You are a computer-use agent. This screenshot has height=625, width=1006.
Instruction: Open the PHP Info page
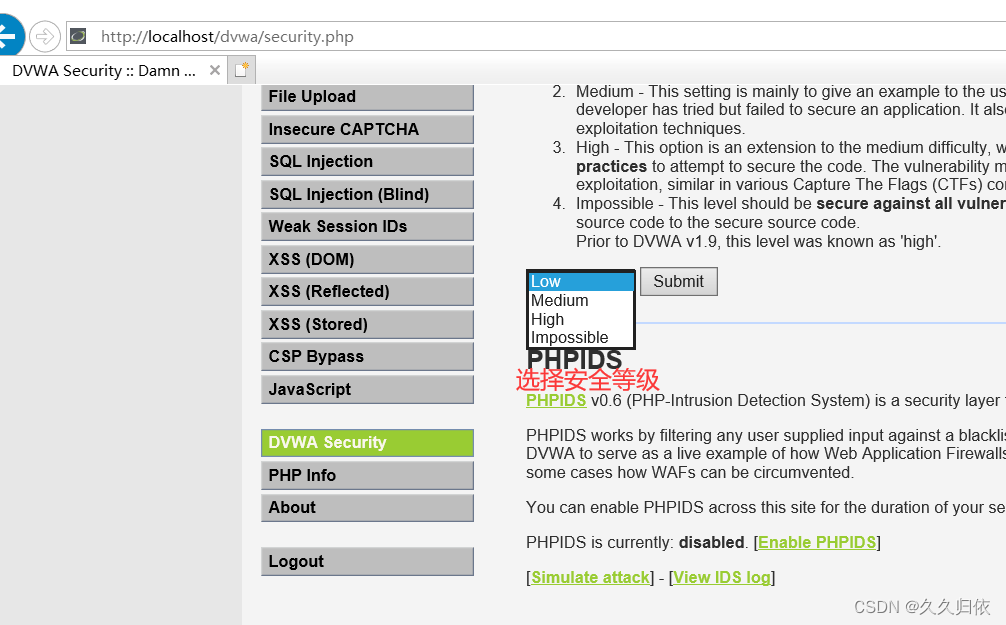(367, 475)
